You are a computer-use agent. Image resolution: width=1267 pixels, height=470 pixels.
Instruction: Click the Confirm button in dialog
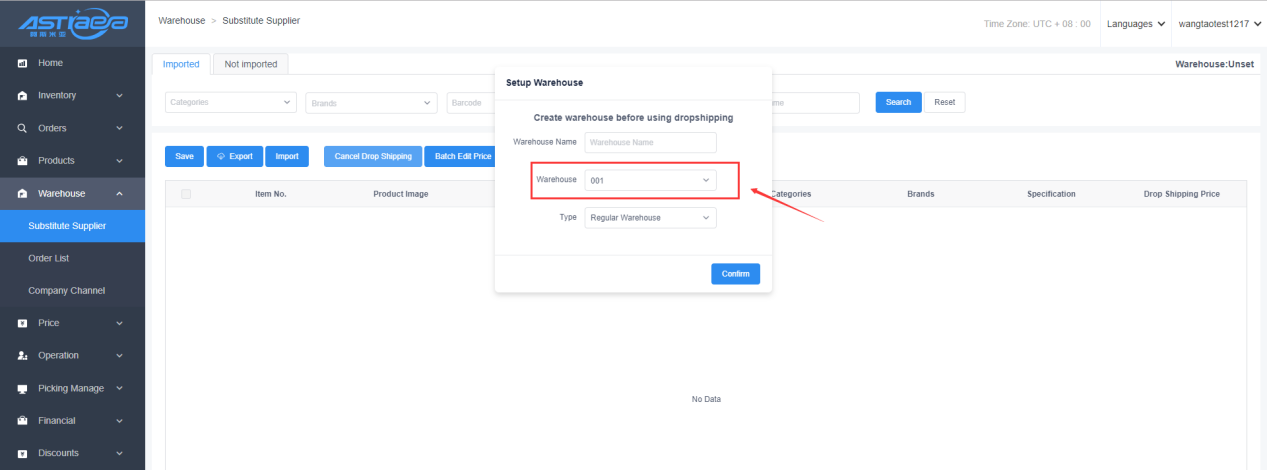735,274
